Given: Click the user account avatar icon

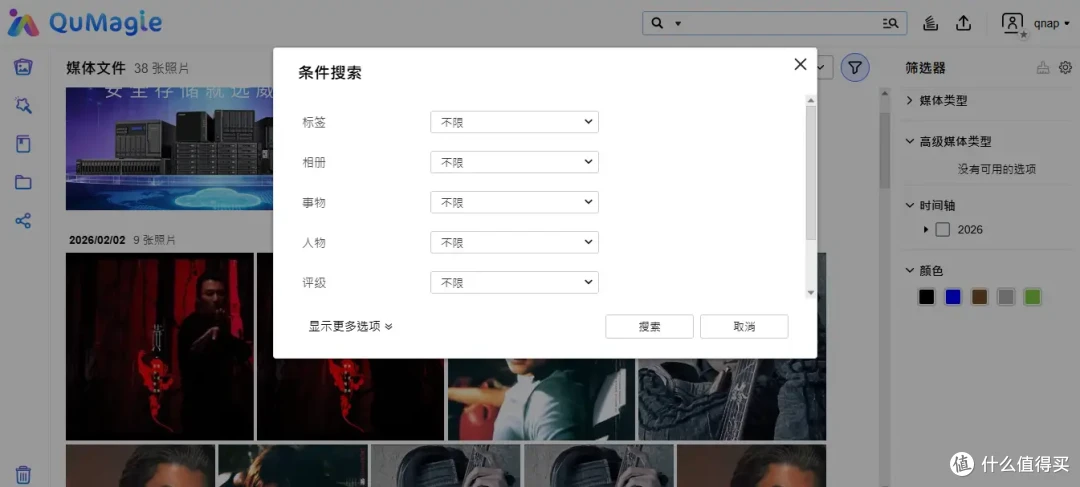Looking at the screenshot, I should point(1012,23).
